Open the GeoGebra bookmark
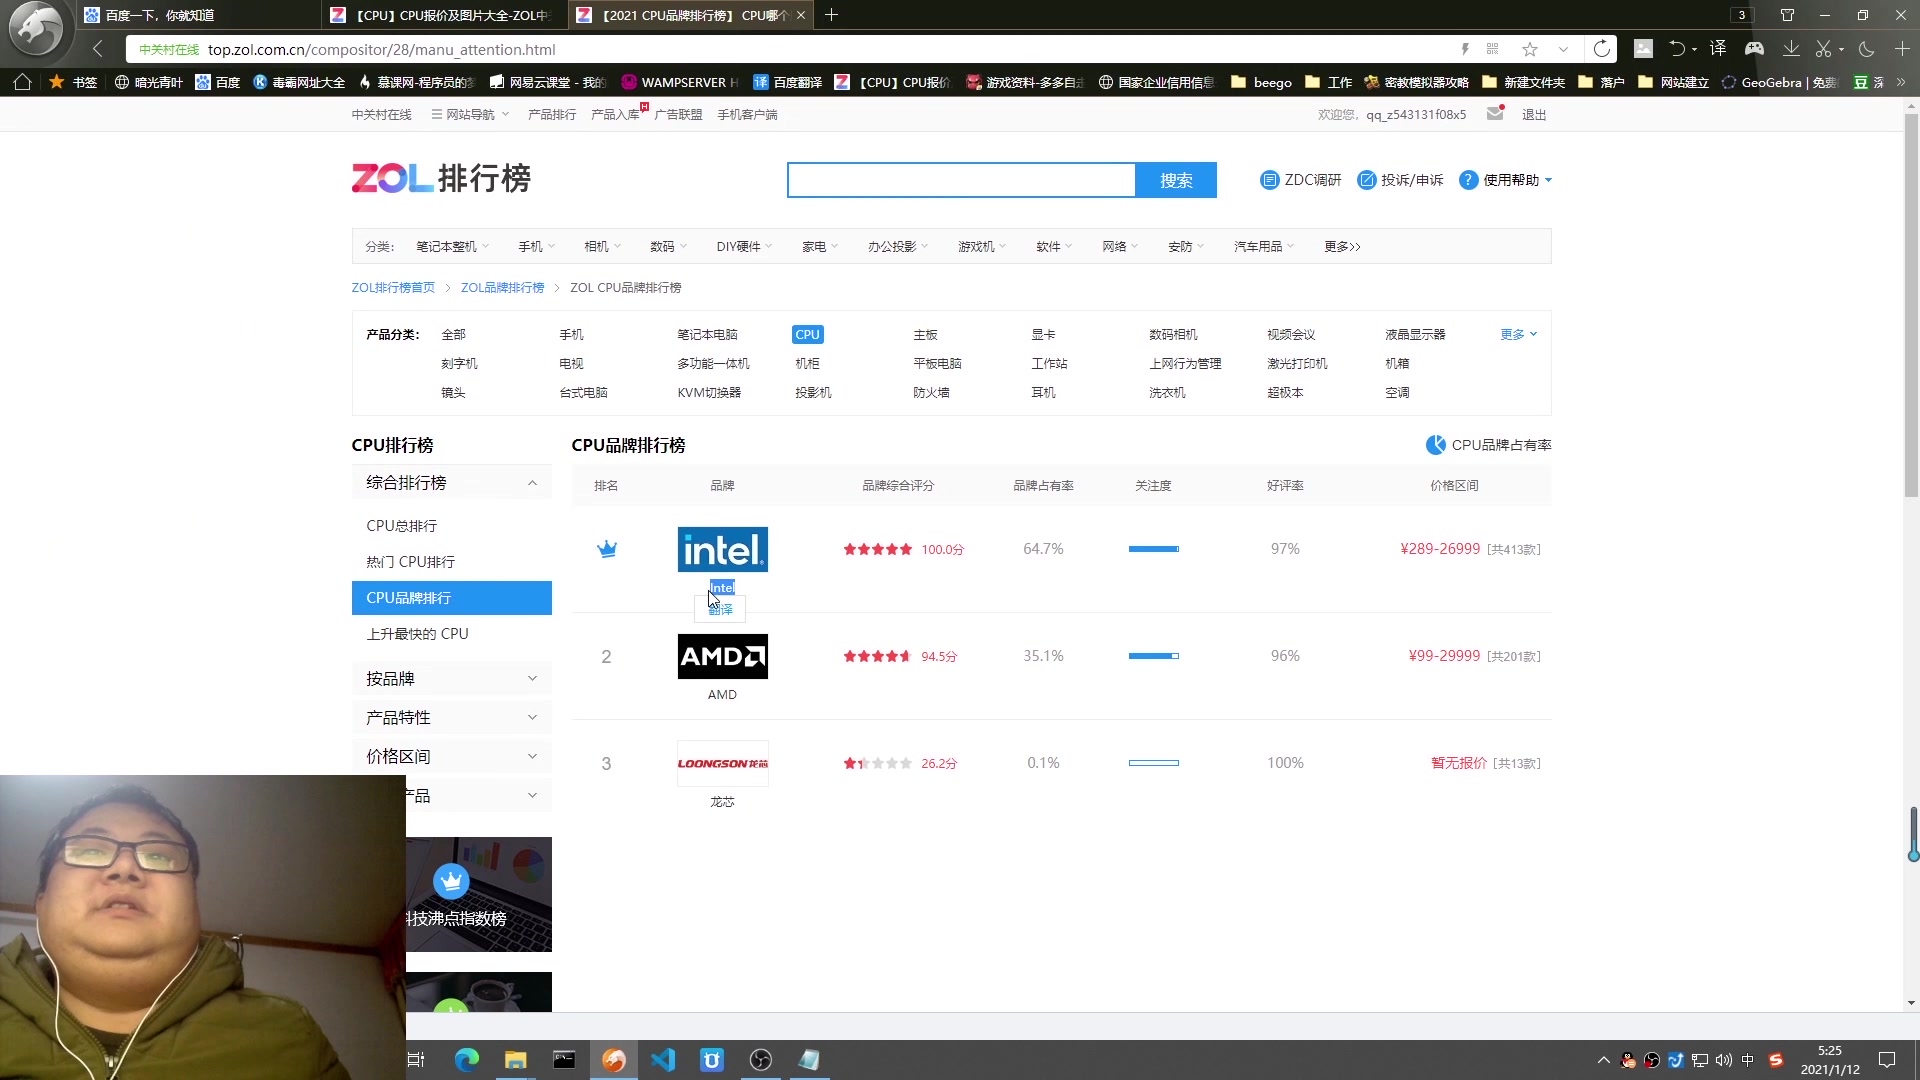 (1779, 82)
